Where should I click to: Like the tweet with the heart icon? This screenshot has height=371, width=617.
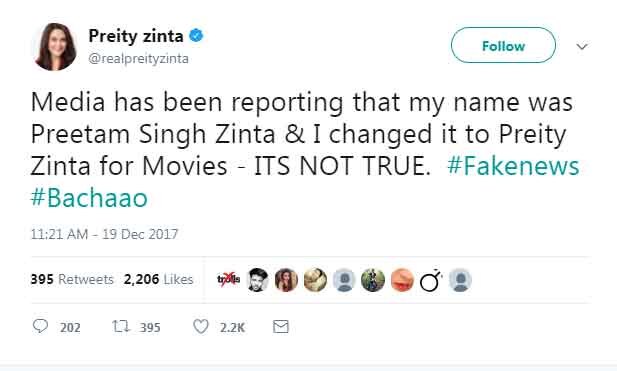201,327
